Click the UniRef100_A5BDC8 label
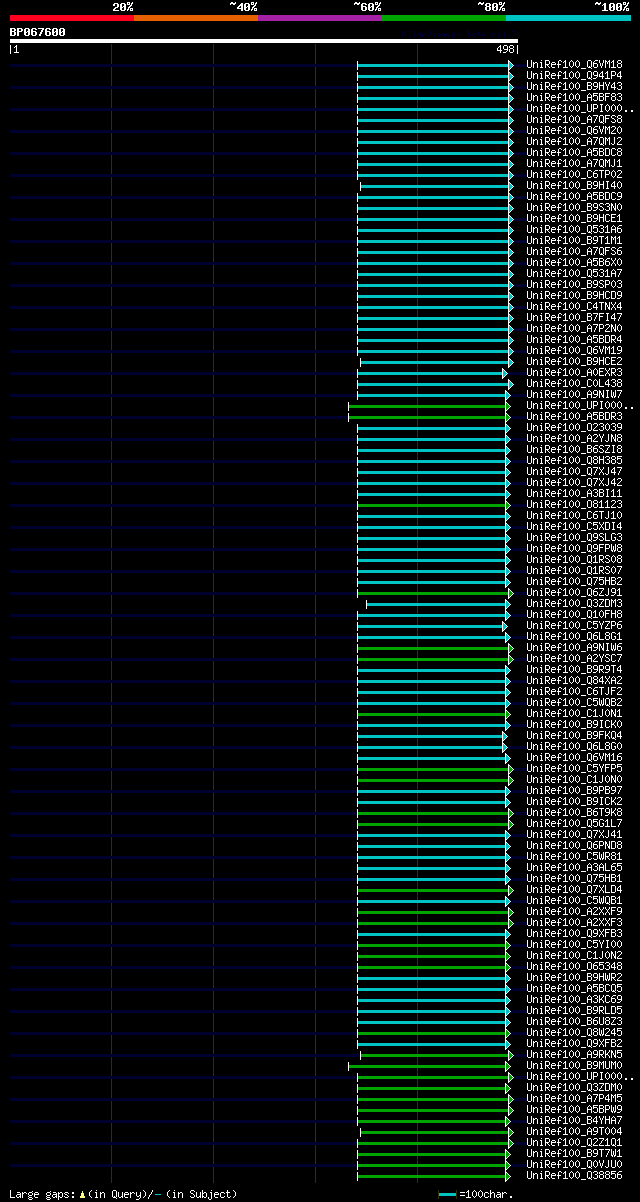The height and width of the screenshot is (1202, 640). pos(574,152)
